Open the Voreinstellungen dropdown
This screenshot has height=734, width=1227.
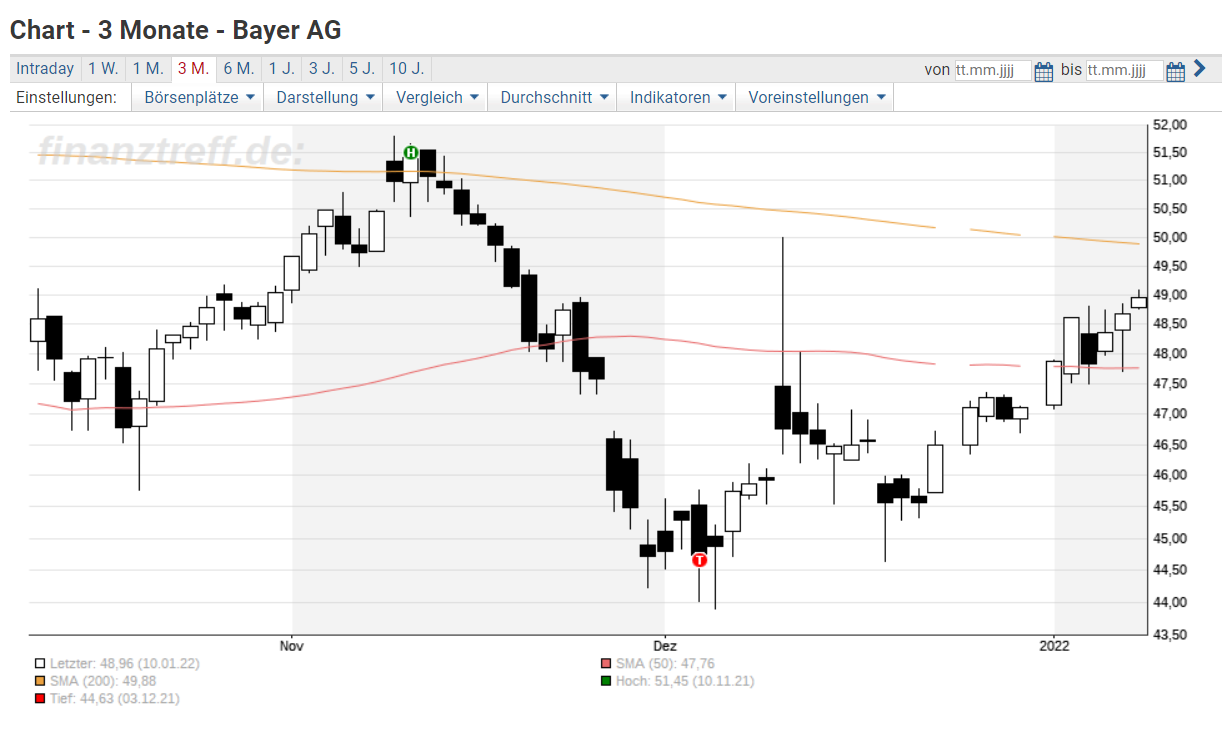coord(815,98)
